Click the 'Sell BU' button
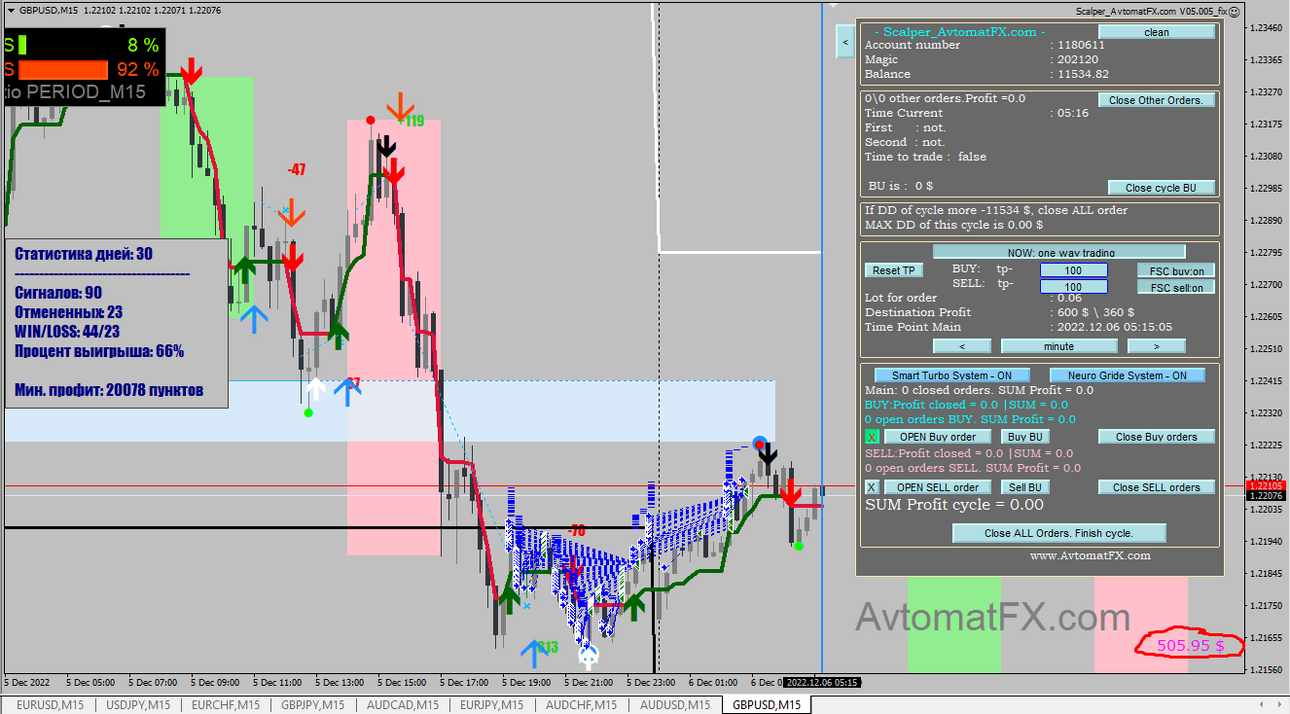Viewport: 1290px width, 714px height. tap(1025, 487)
